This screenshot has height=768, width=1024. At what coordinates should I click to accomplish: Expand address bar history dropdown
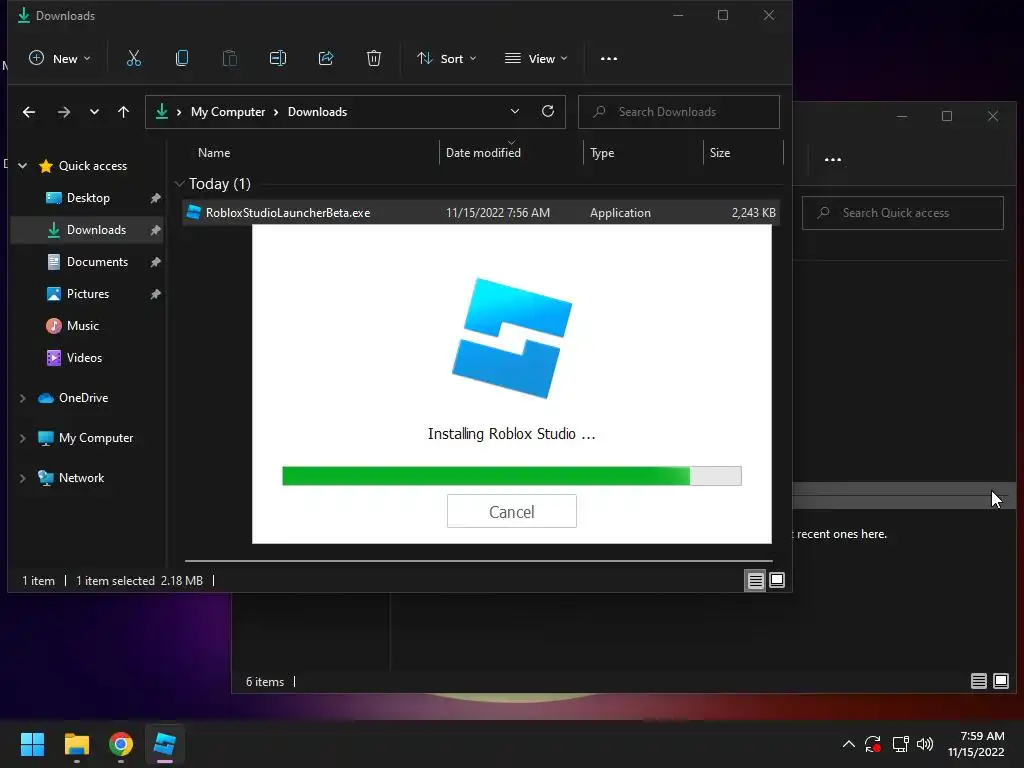515,111
